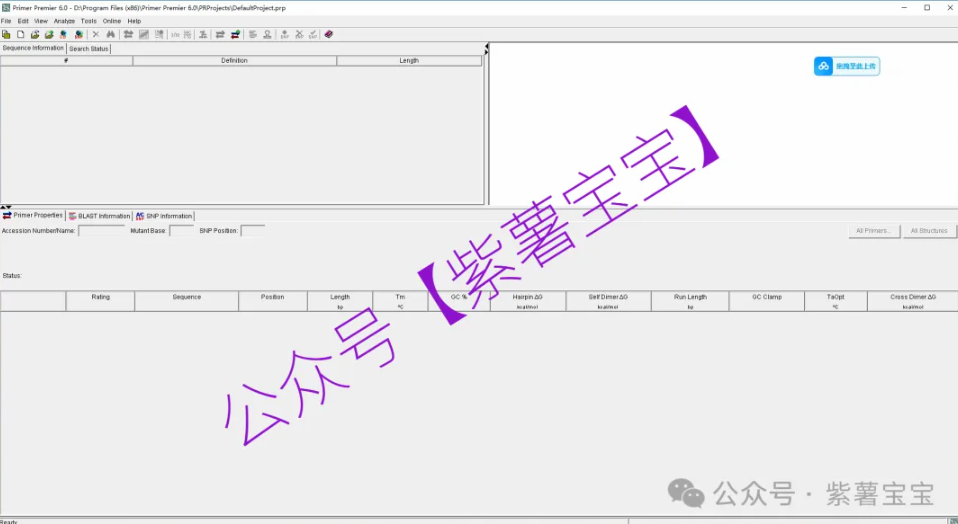
Task: Click the open folder toolbar icon
Action: coord(35,34)
